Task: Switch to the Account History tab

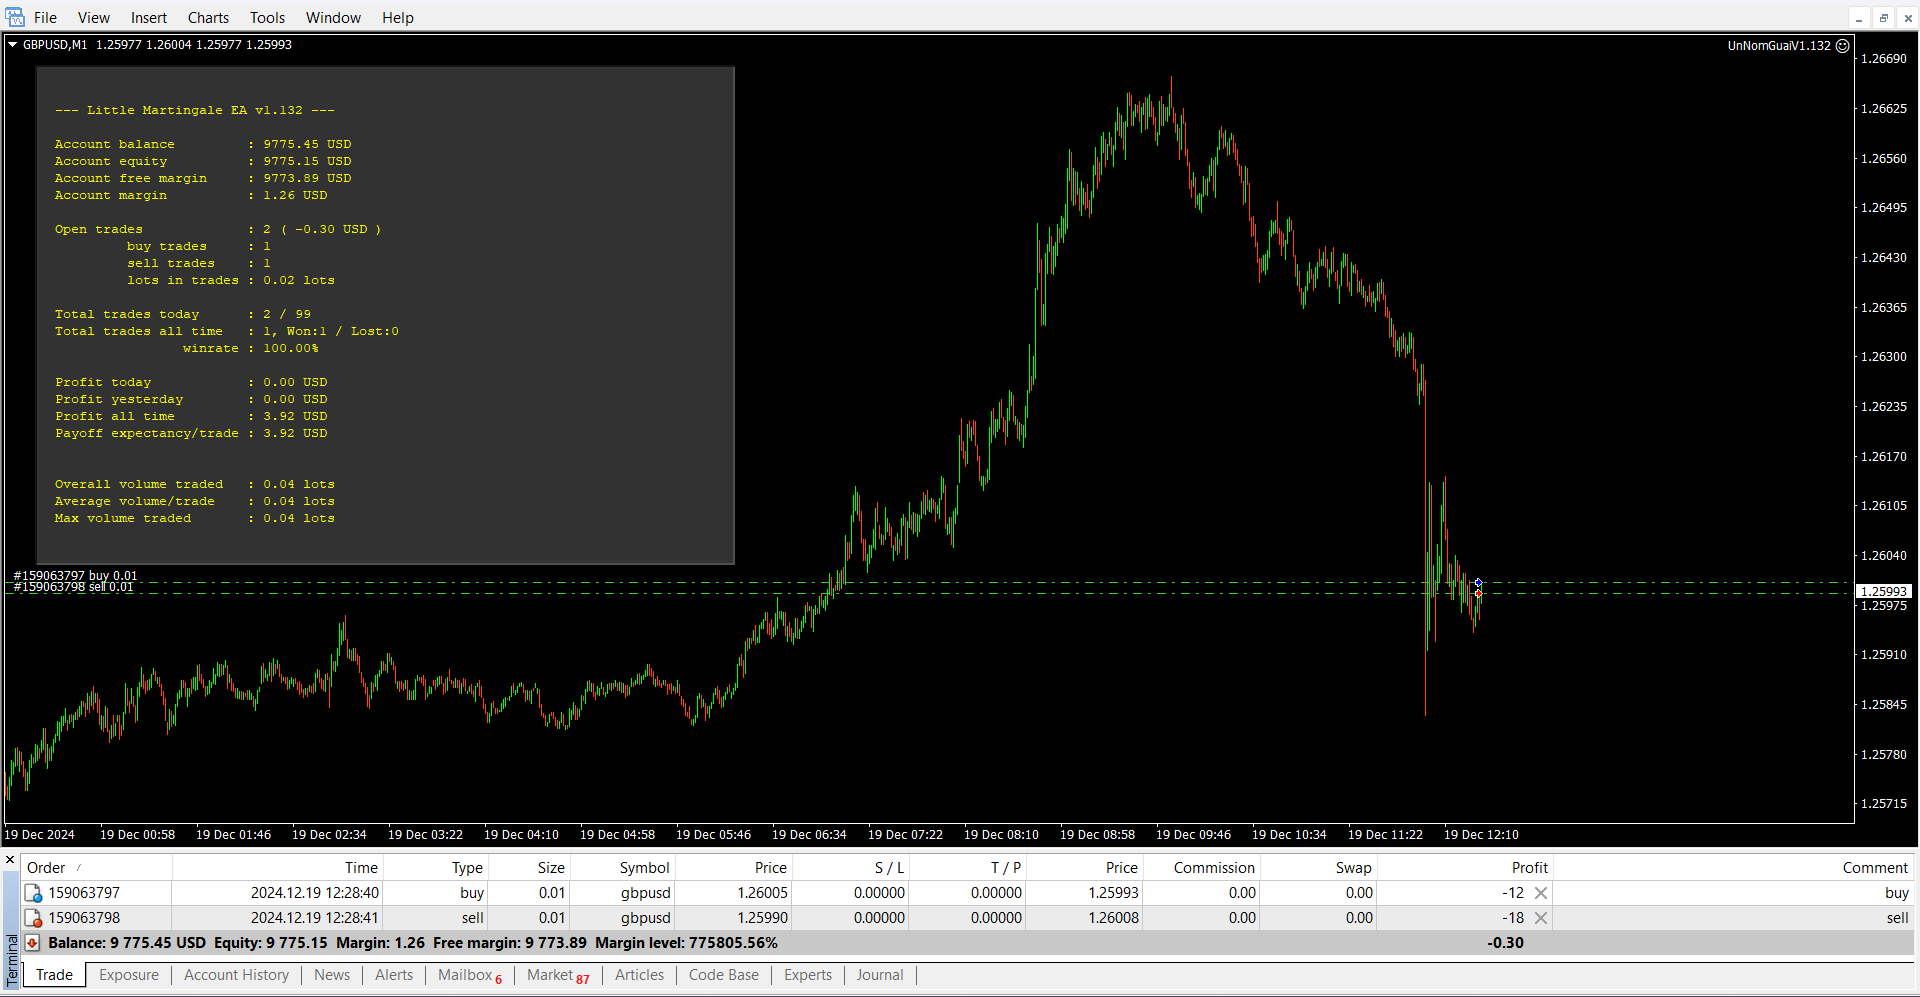Action: 236,975
